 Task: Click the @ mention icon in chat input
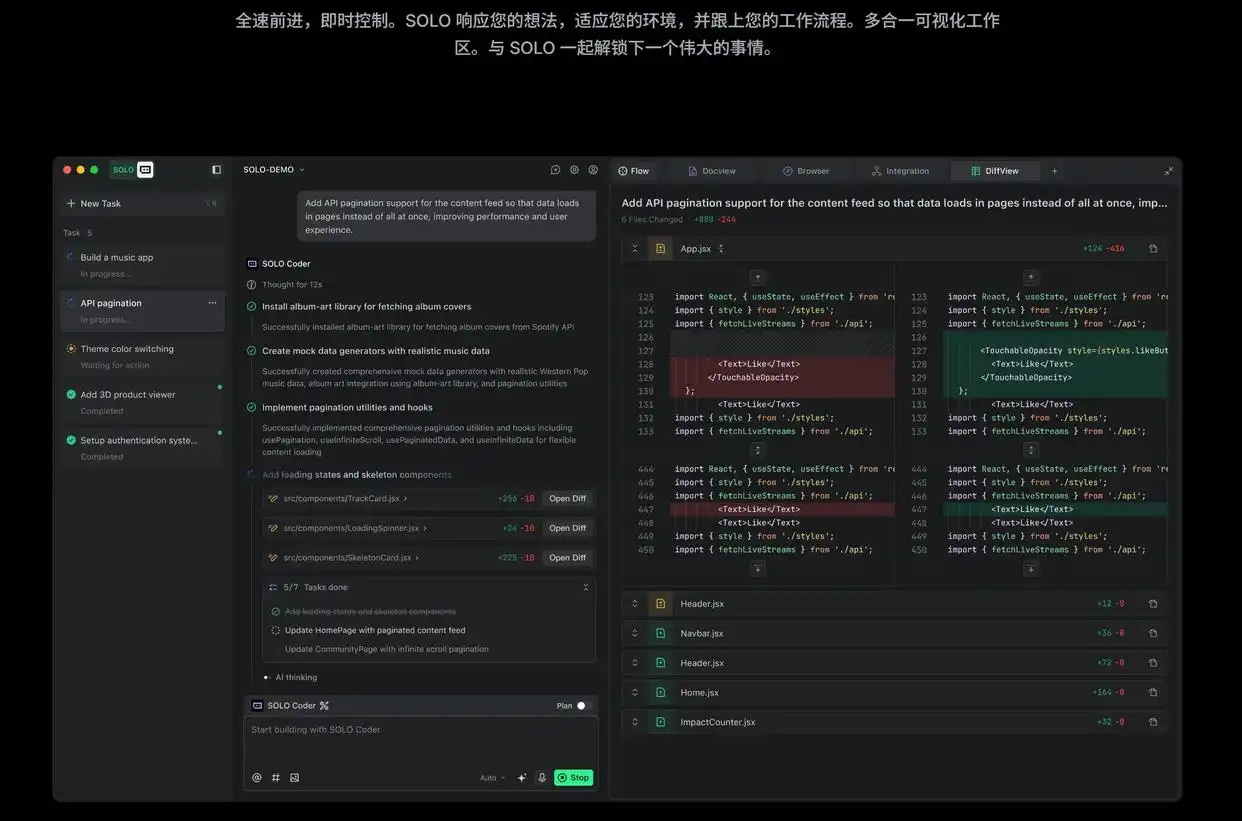257,777
